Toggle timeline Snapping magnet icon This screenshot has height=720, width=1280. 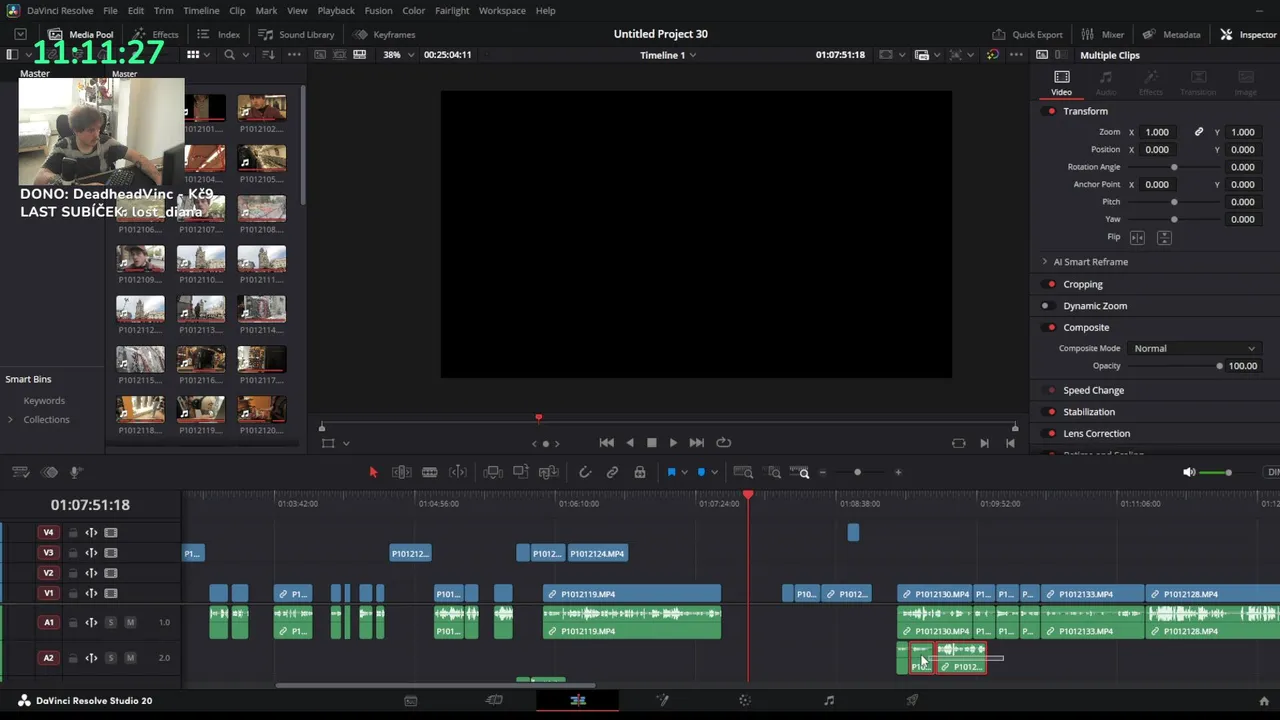pos(585,472)
